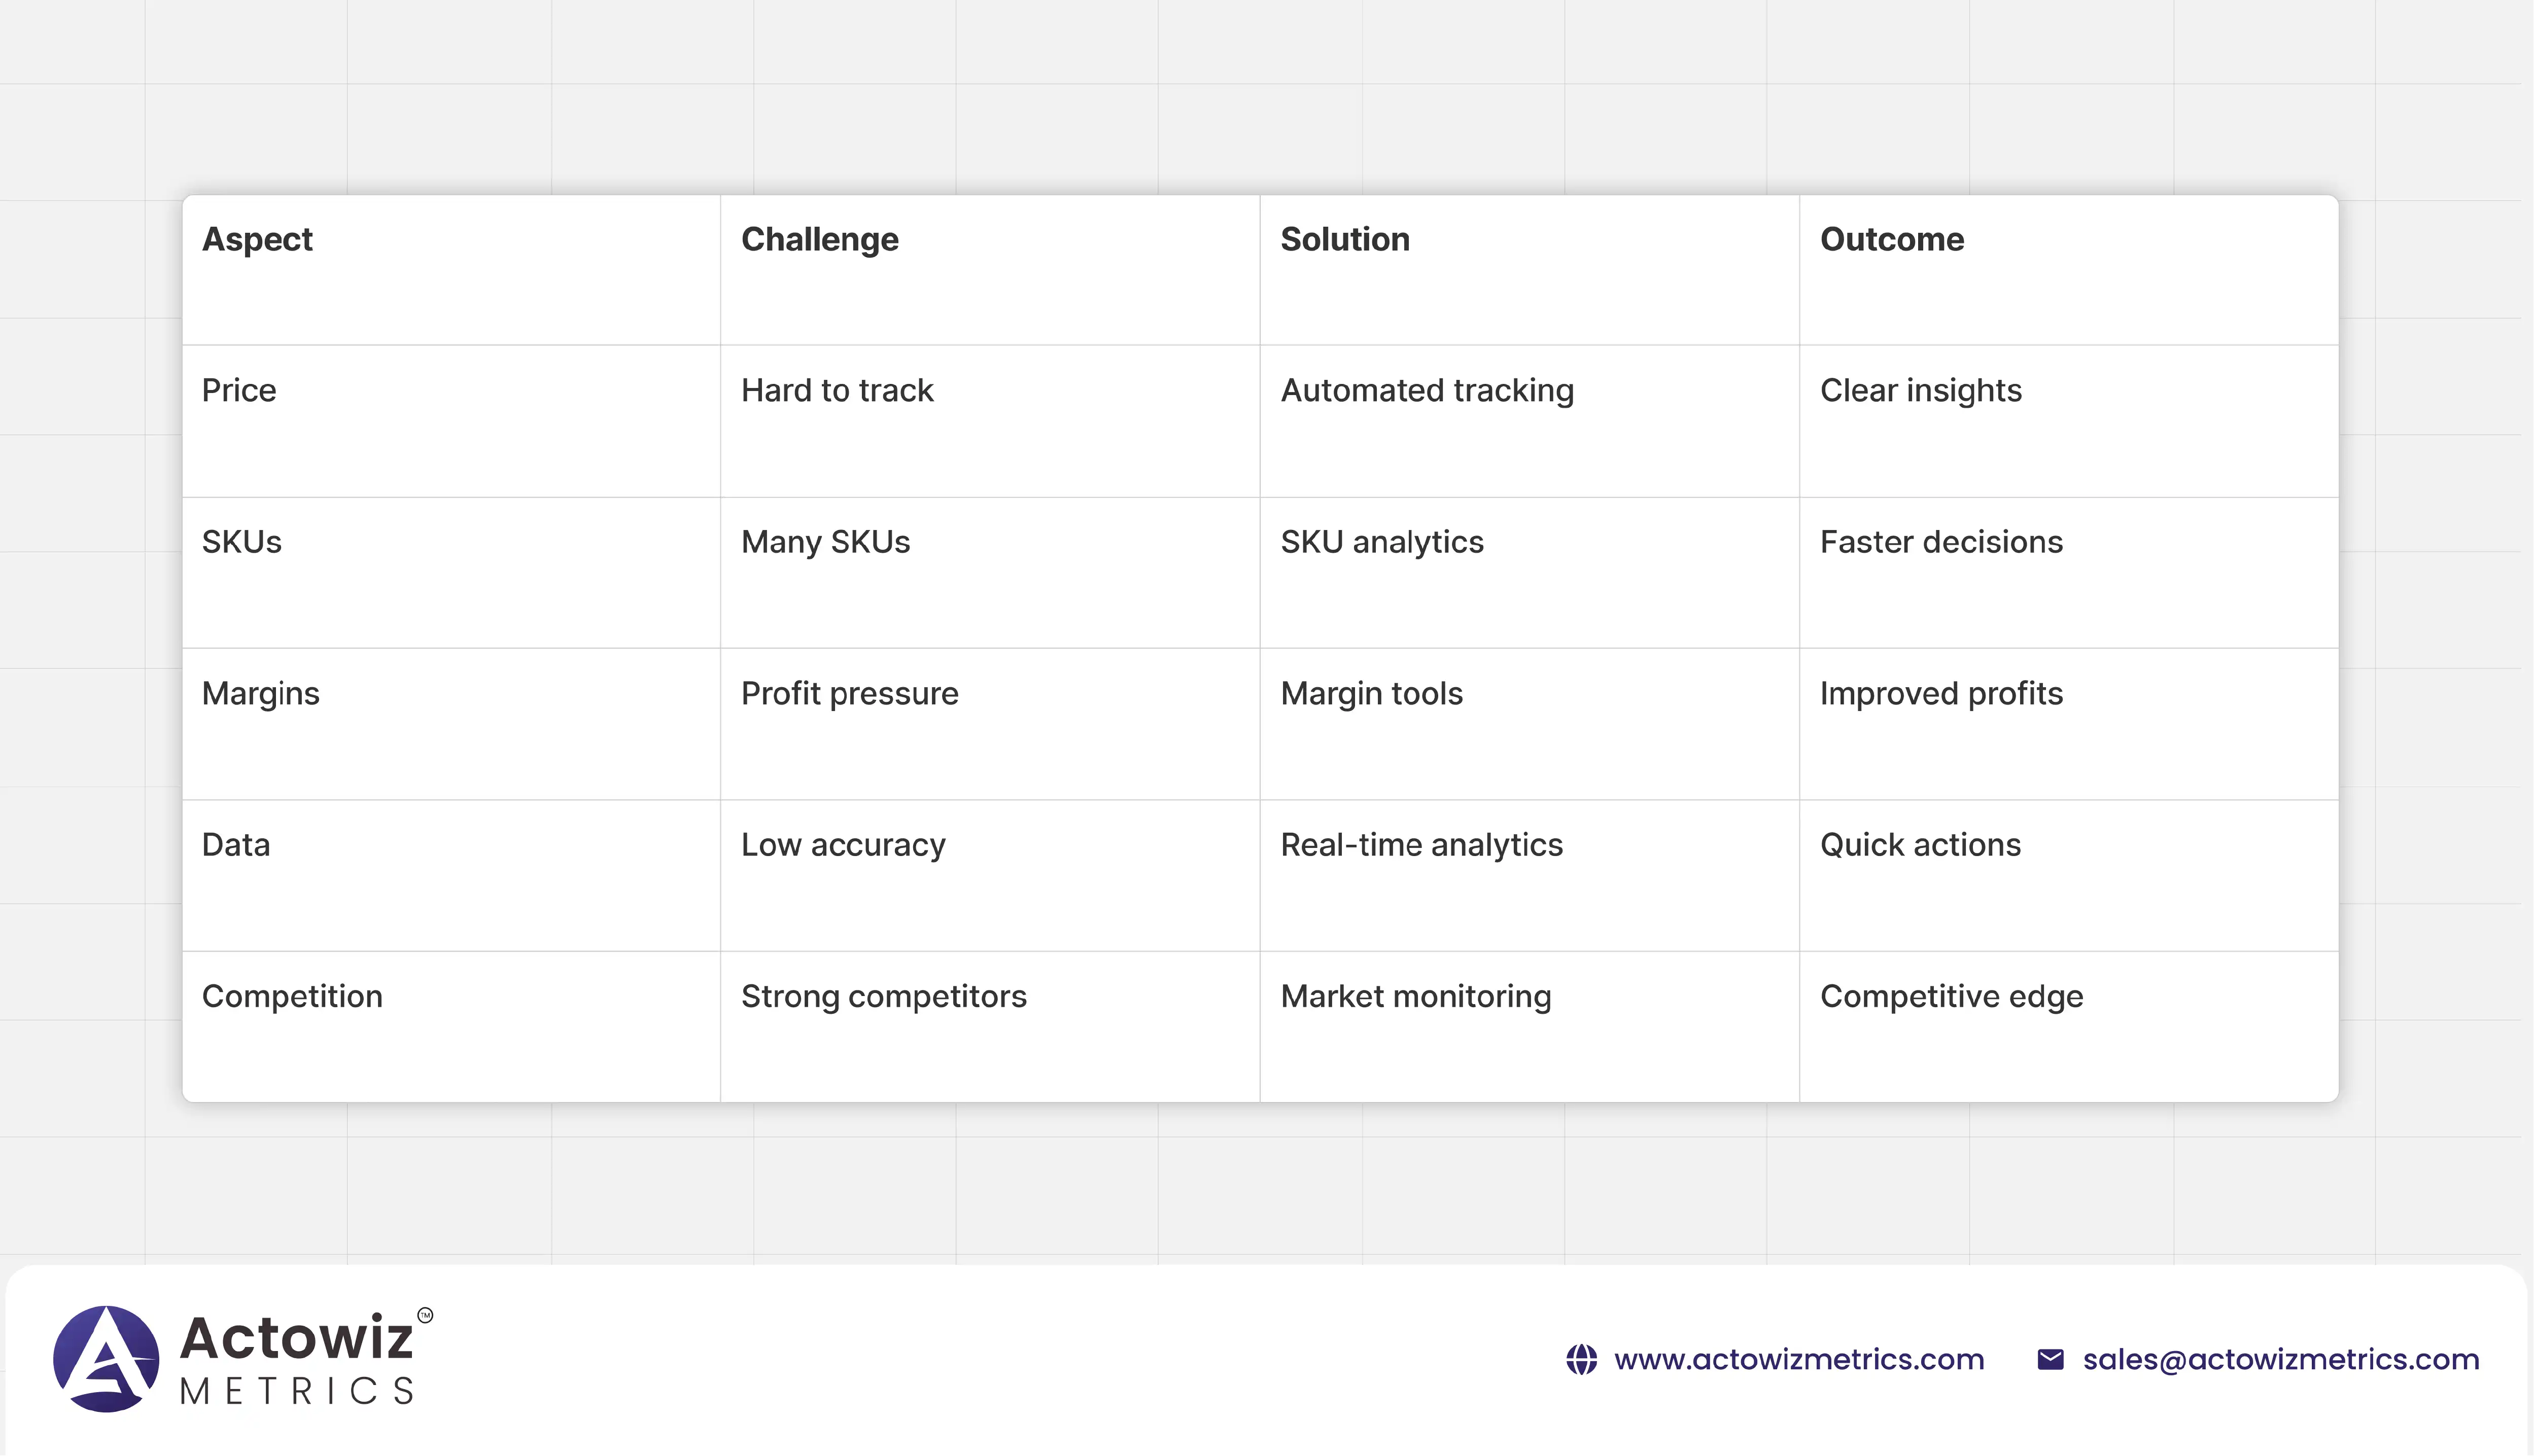This screenshot has height=1456, width=2534.
Task: Select the Challenge column header
Action: (x=819, y=240)
